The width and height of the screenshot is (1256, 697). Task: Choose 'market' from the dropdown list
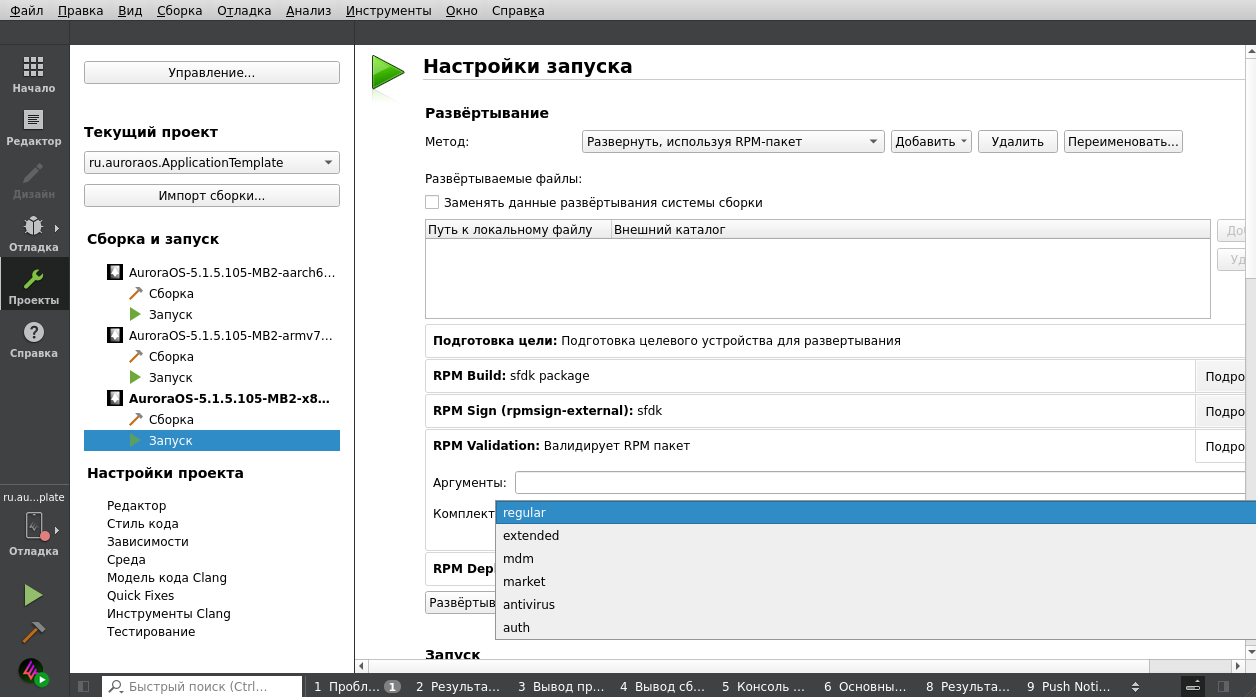[x=523, y=581]
